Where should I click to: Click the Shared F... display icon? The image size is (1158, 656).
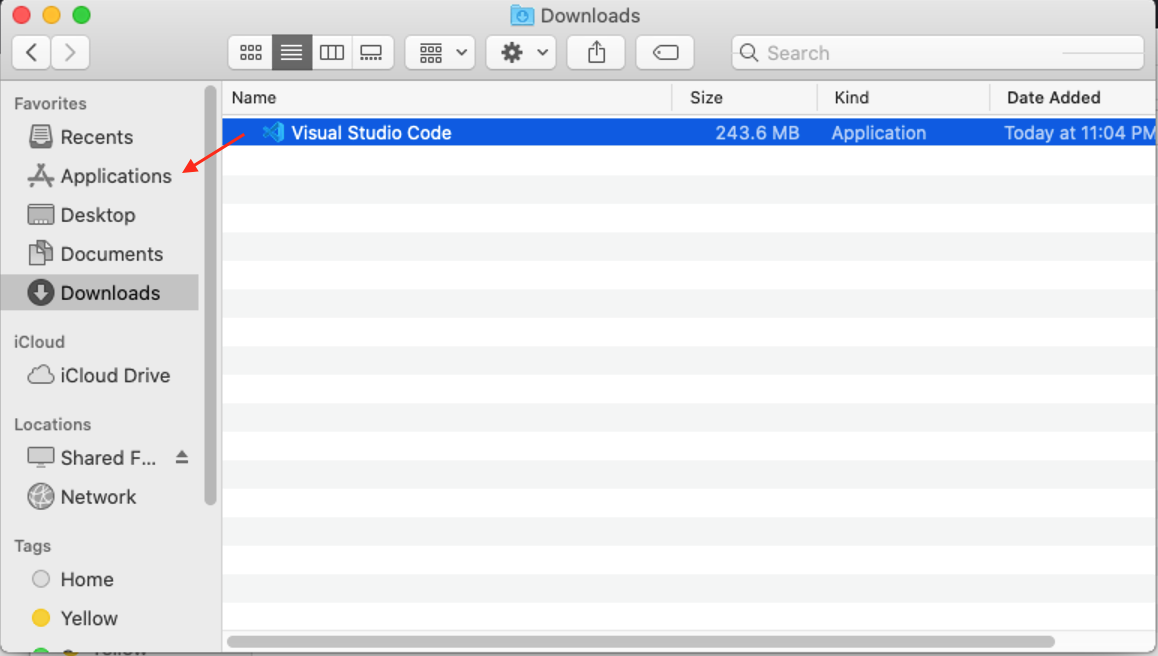pyautogui.click(x=41, y=457)
